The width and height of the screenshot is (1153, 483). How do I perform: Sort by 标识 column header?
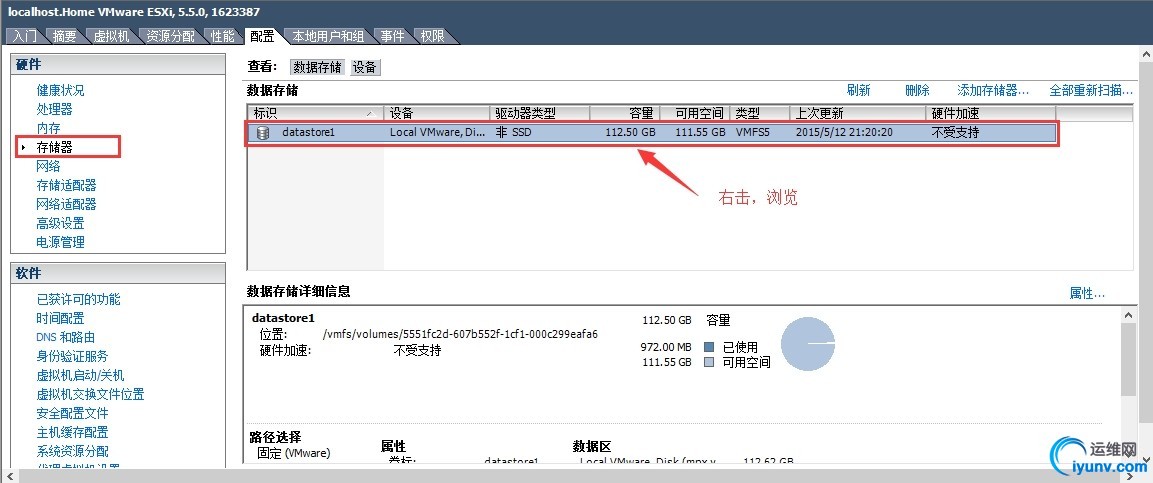316,113
